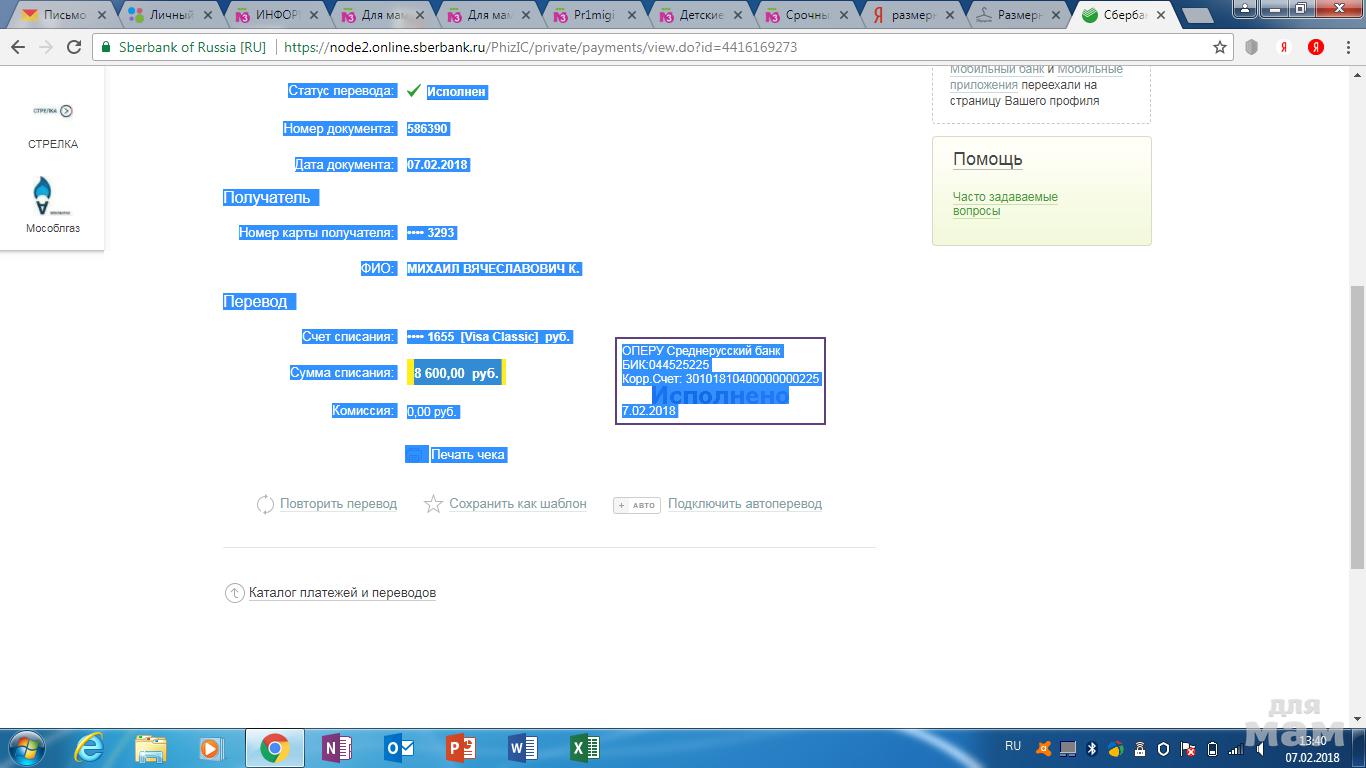Screen dimensions: 1366x768
Task: Open the Mosoblgaz payment icon
Action: pos(43,196)
